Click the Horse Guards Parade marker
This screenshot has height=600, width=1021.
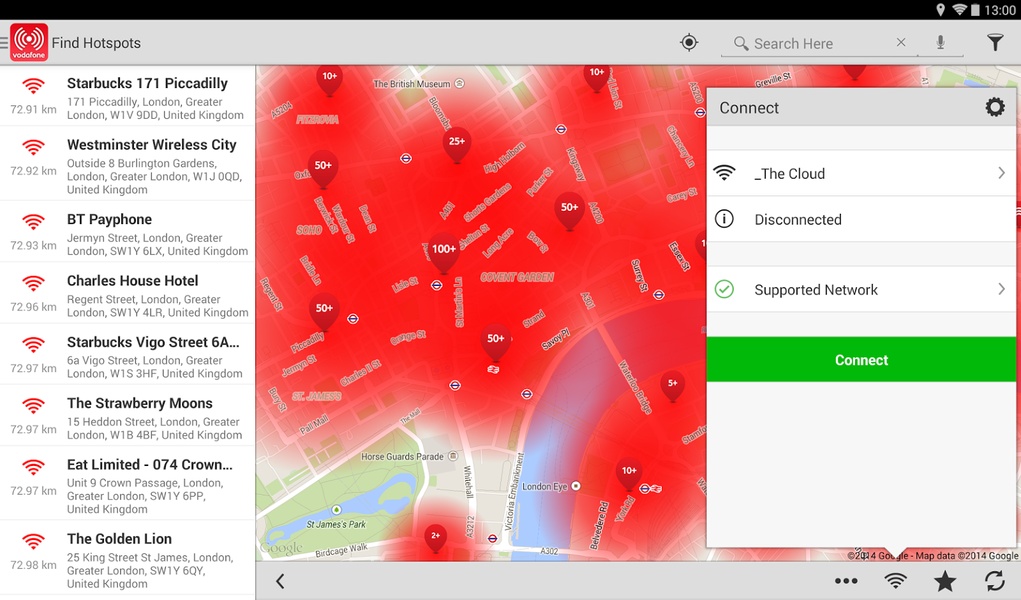453,456
